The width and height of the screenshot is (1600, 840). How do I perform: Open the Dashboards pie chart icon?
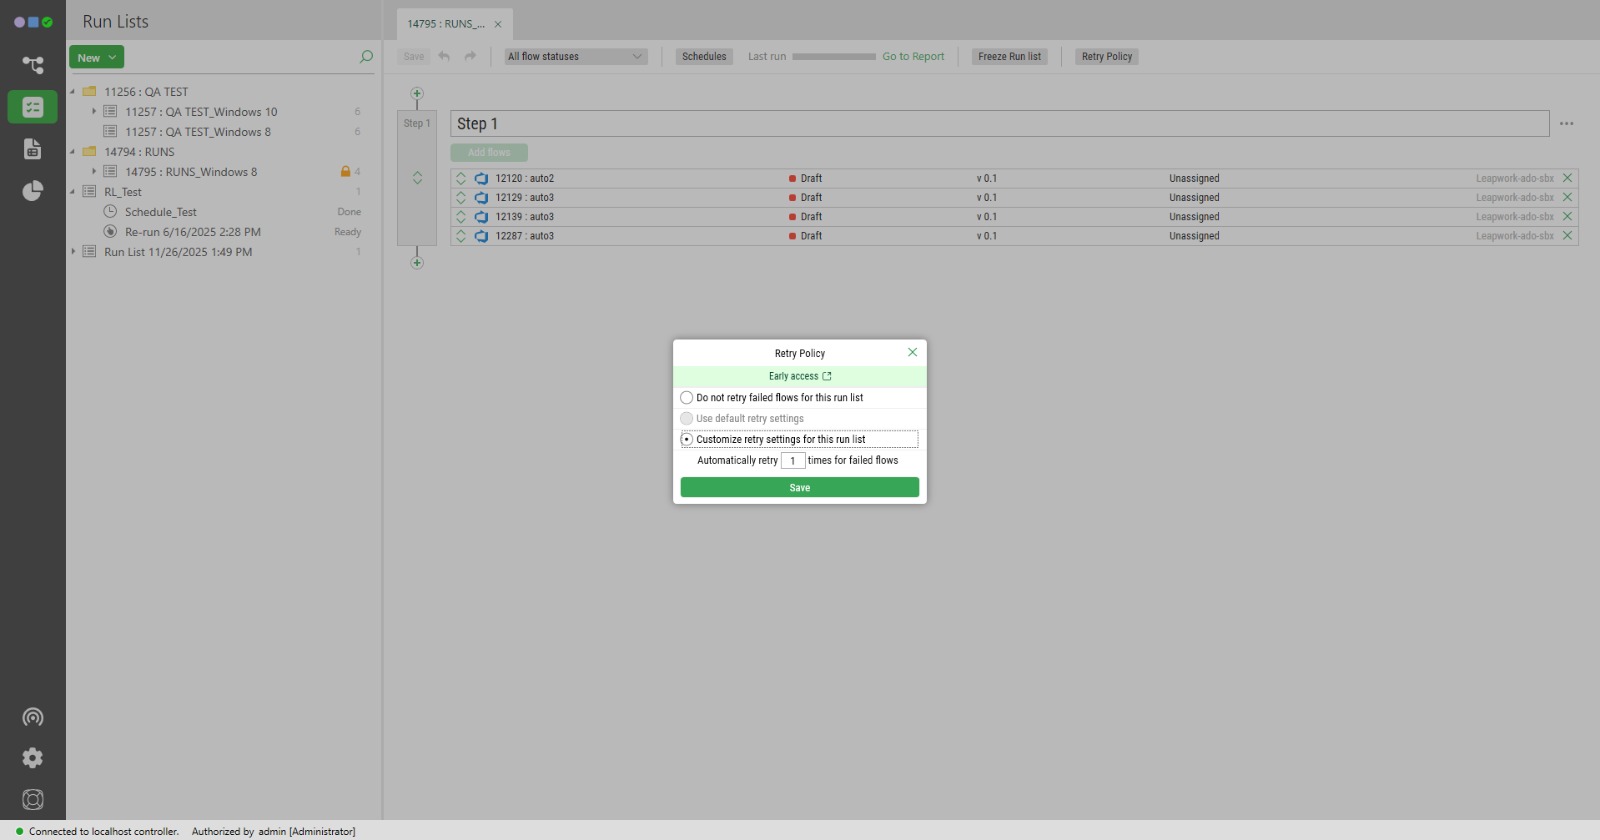click(x=33, y=191)
